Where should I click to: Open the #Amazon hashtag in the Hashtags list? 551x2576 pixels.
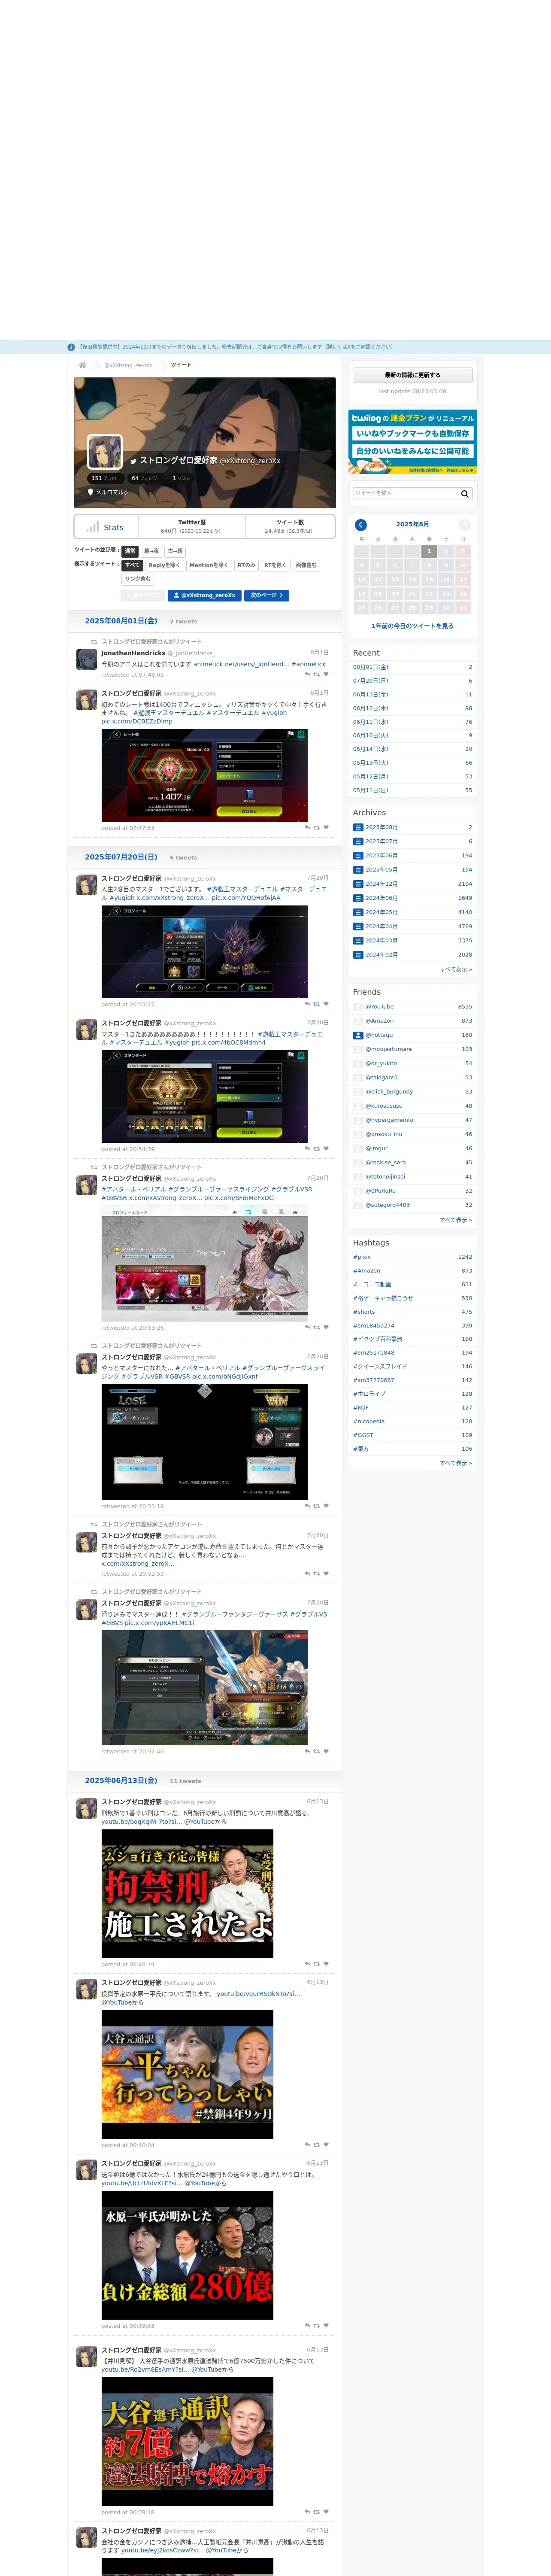[366, 1271]
